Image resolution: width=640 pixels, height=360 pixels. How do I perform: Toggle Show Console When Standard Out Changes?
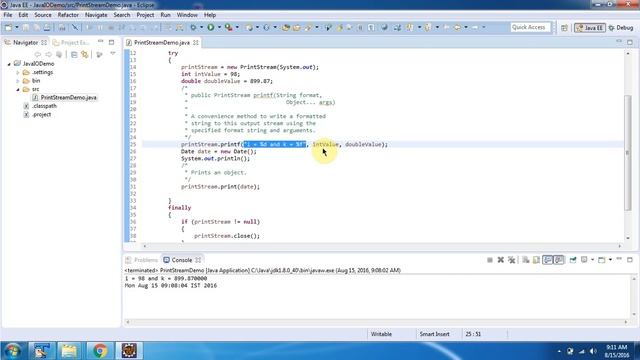click(x=547, y=260)
